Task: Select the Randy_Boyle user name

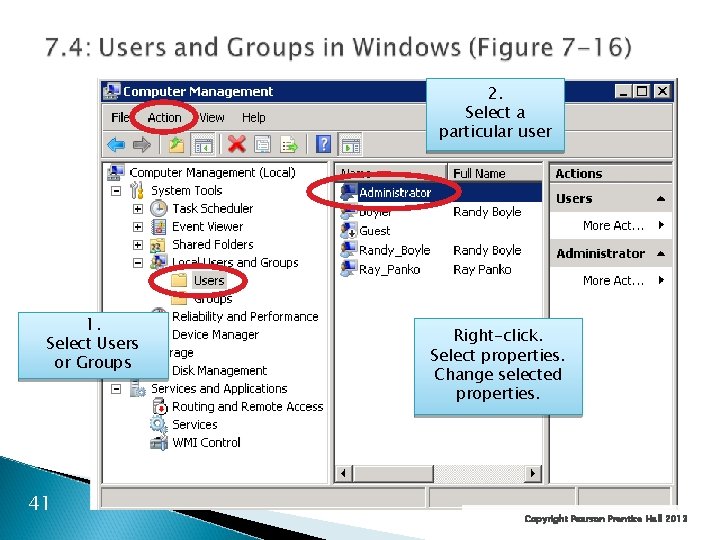Action: click(x=394, y=250)
